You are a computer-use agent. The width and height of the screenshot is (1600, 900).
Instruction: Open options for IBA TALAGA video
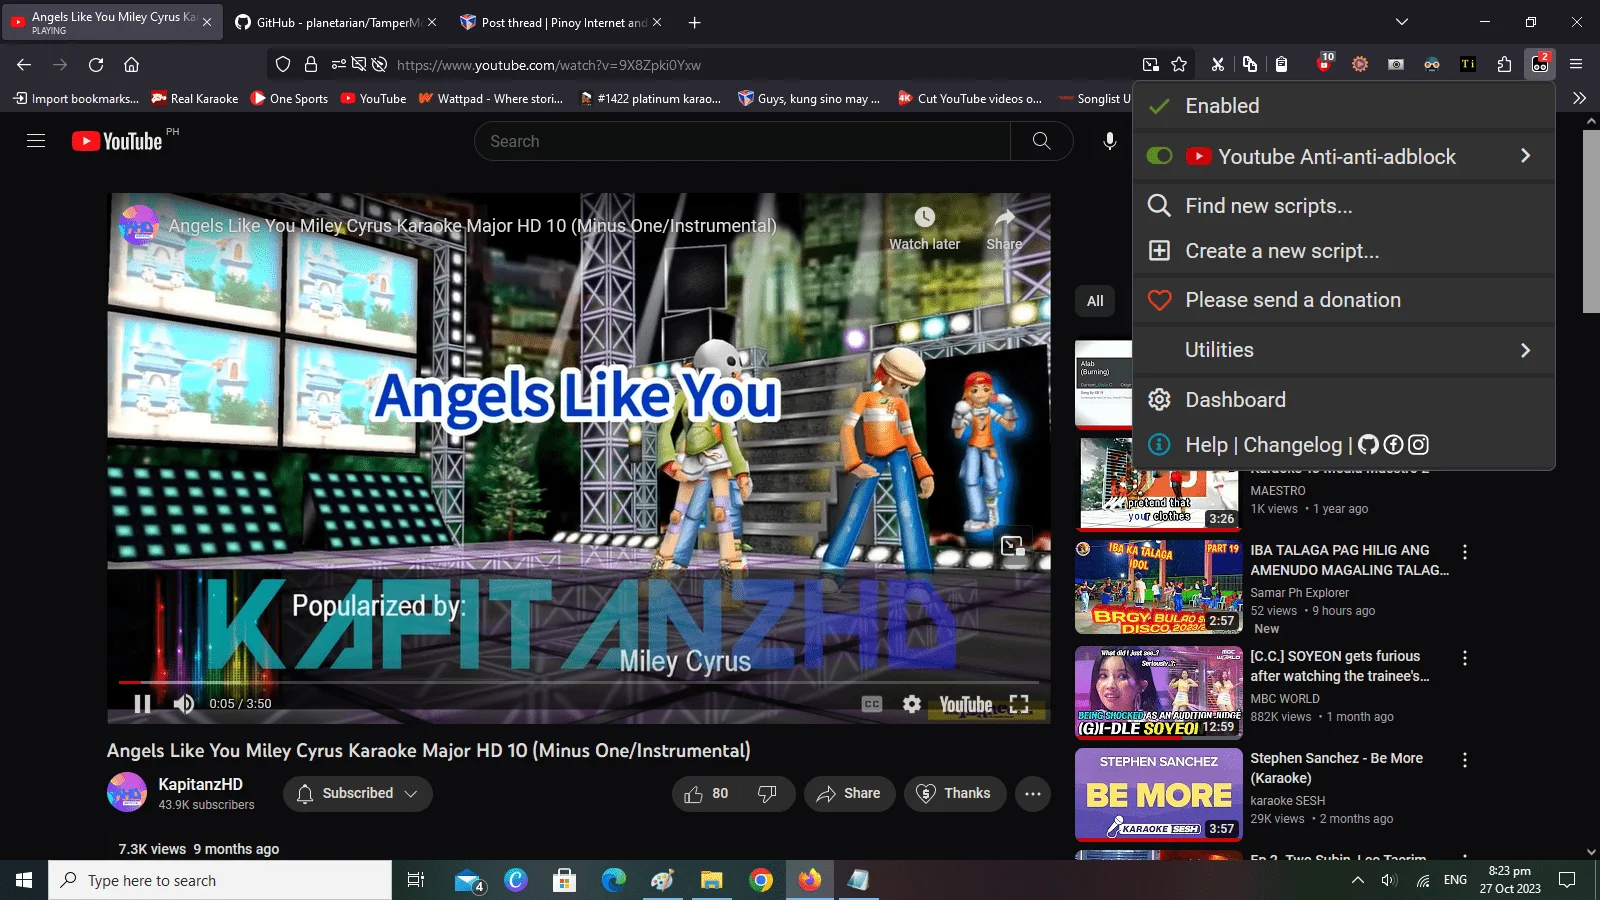coord(1464,552)
